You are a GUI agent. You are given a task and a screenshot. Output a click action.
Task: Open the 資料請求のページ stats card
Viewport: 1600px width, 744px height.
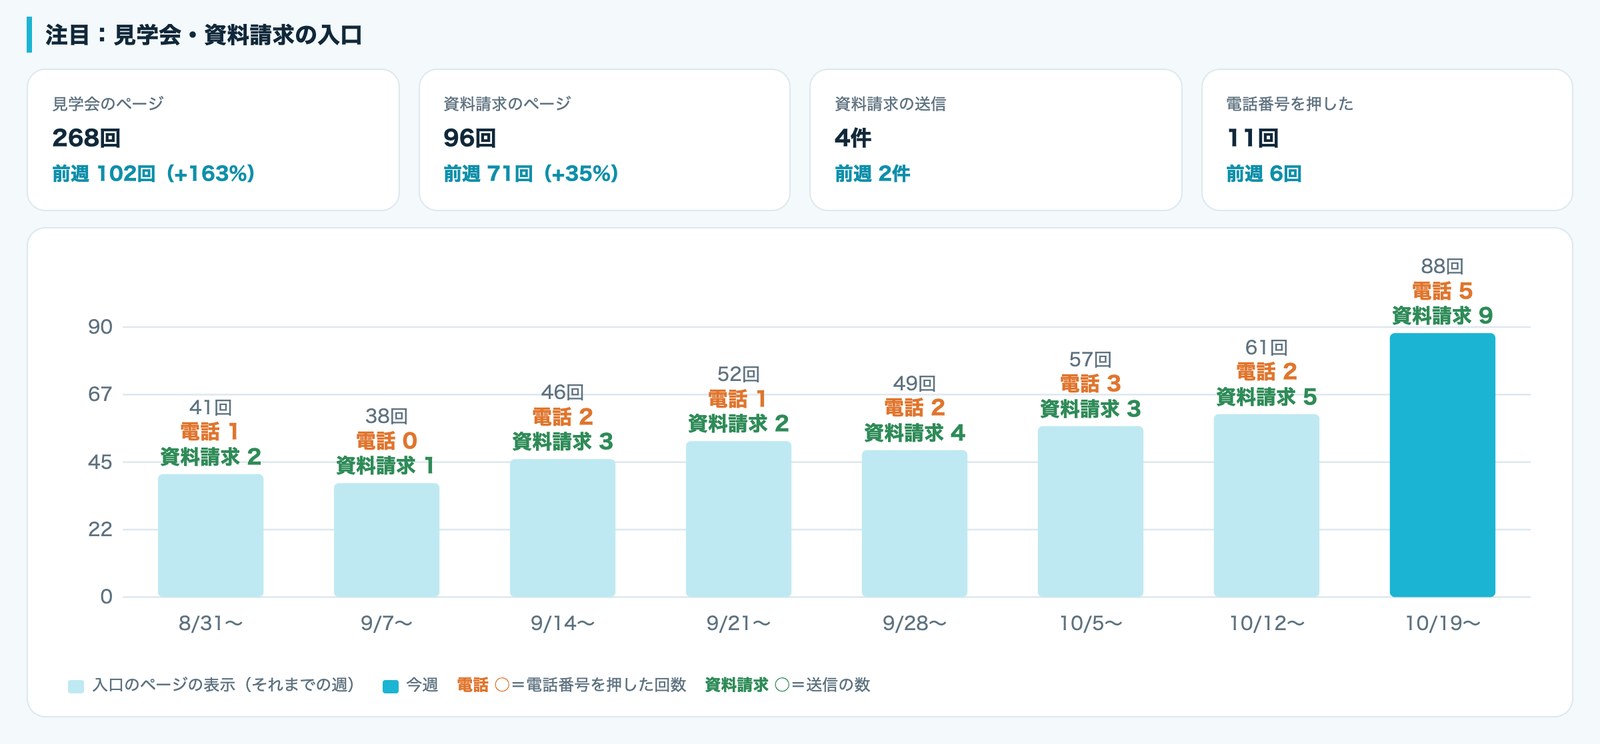604,140
